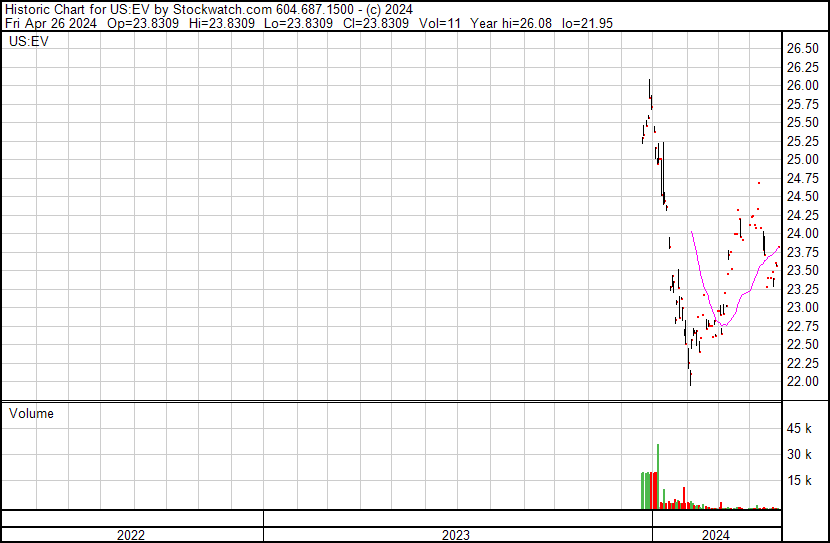The height and width of the screenshot is (543, 830).
Task: Click the lo=21.95 value in header
Action: tap(588, 24)
